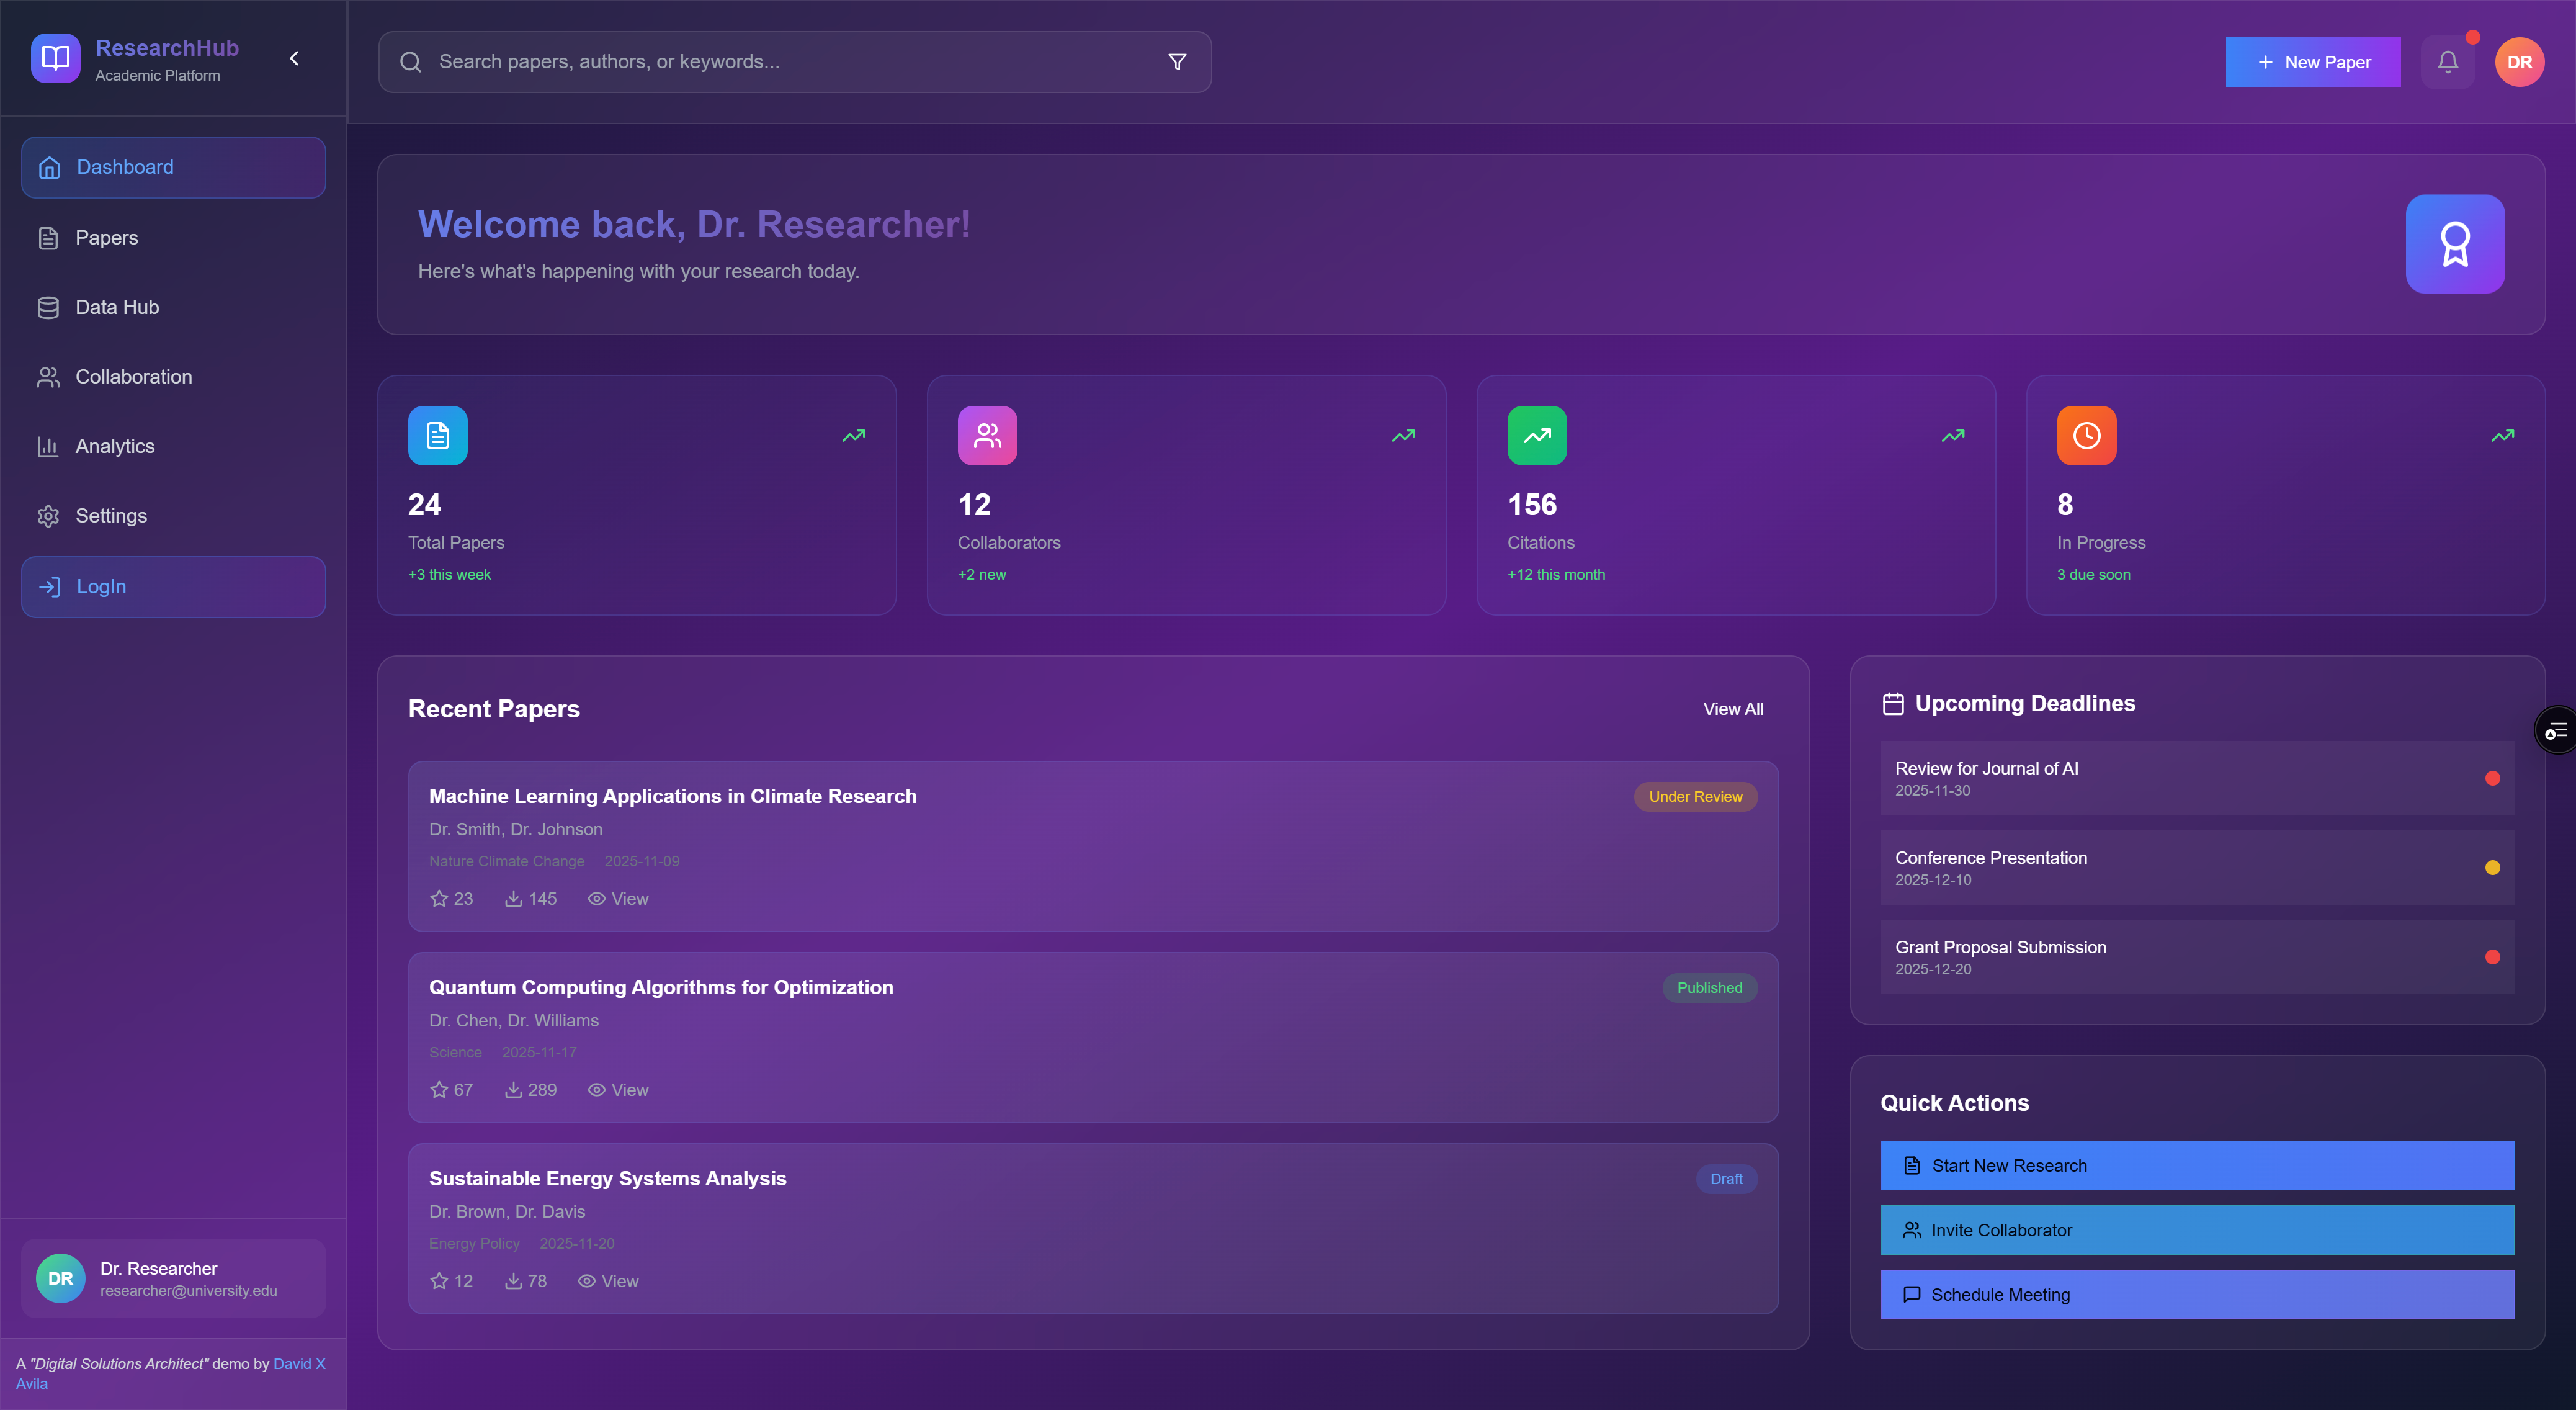The height and width of the screenshot is (1410, 2576).
Task: Expand the Upcoming Deadlines calendar section
Action: (x=1892, y=703)
